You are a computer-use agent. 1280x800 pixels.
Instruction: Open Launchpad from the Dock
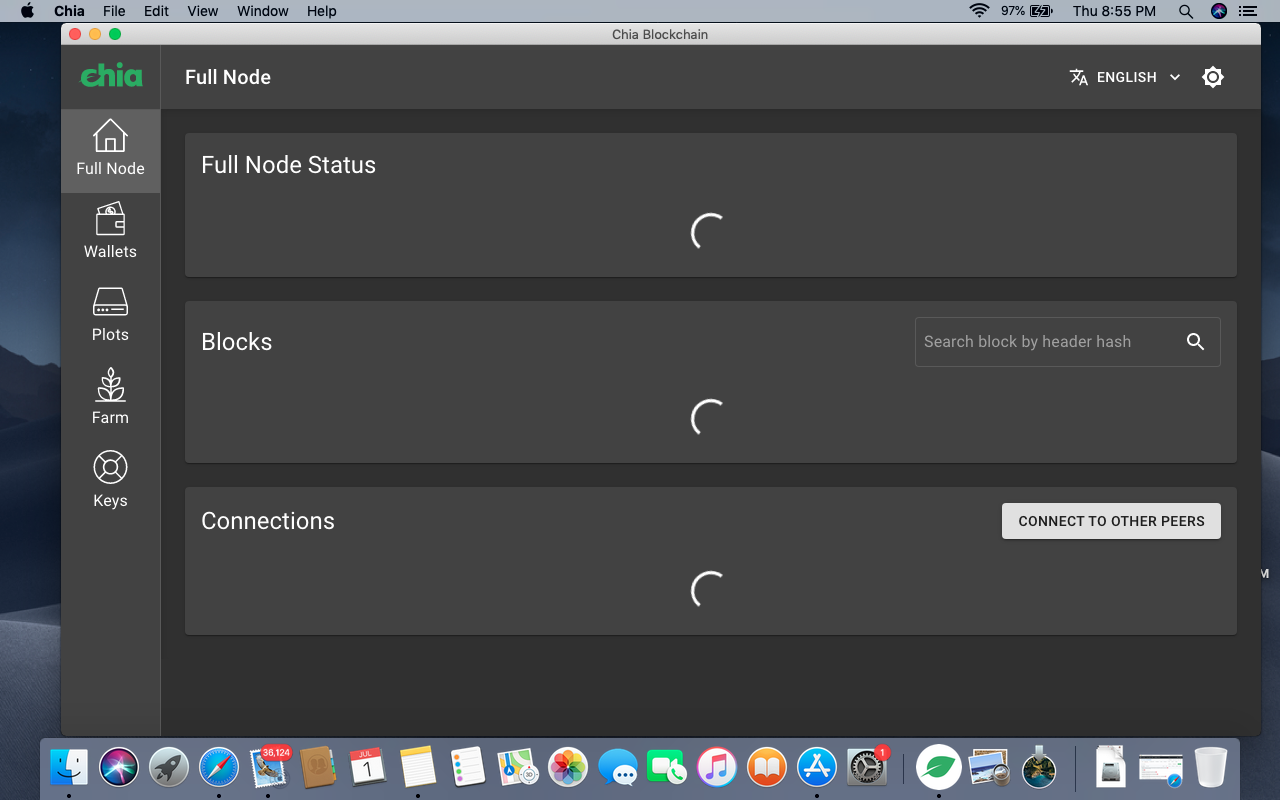point(169,767)
